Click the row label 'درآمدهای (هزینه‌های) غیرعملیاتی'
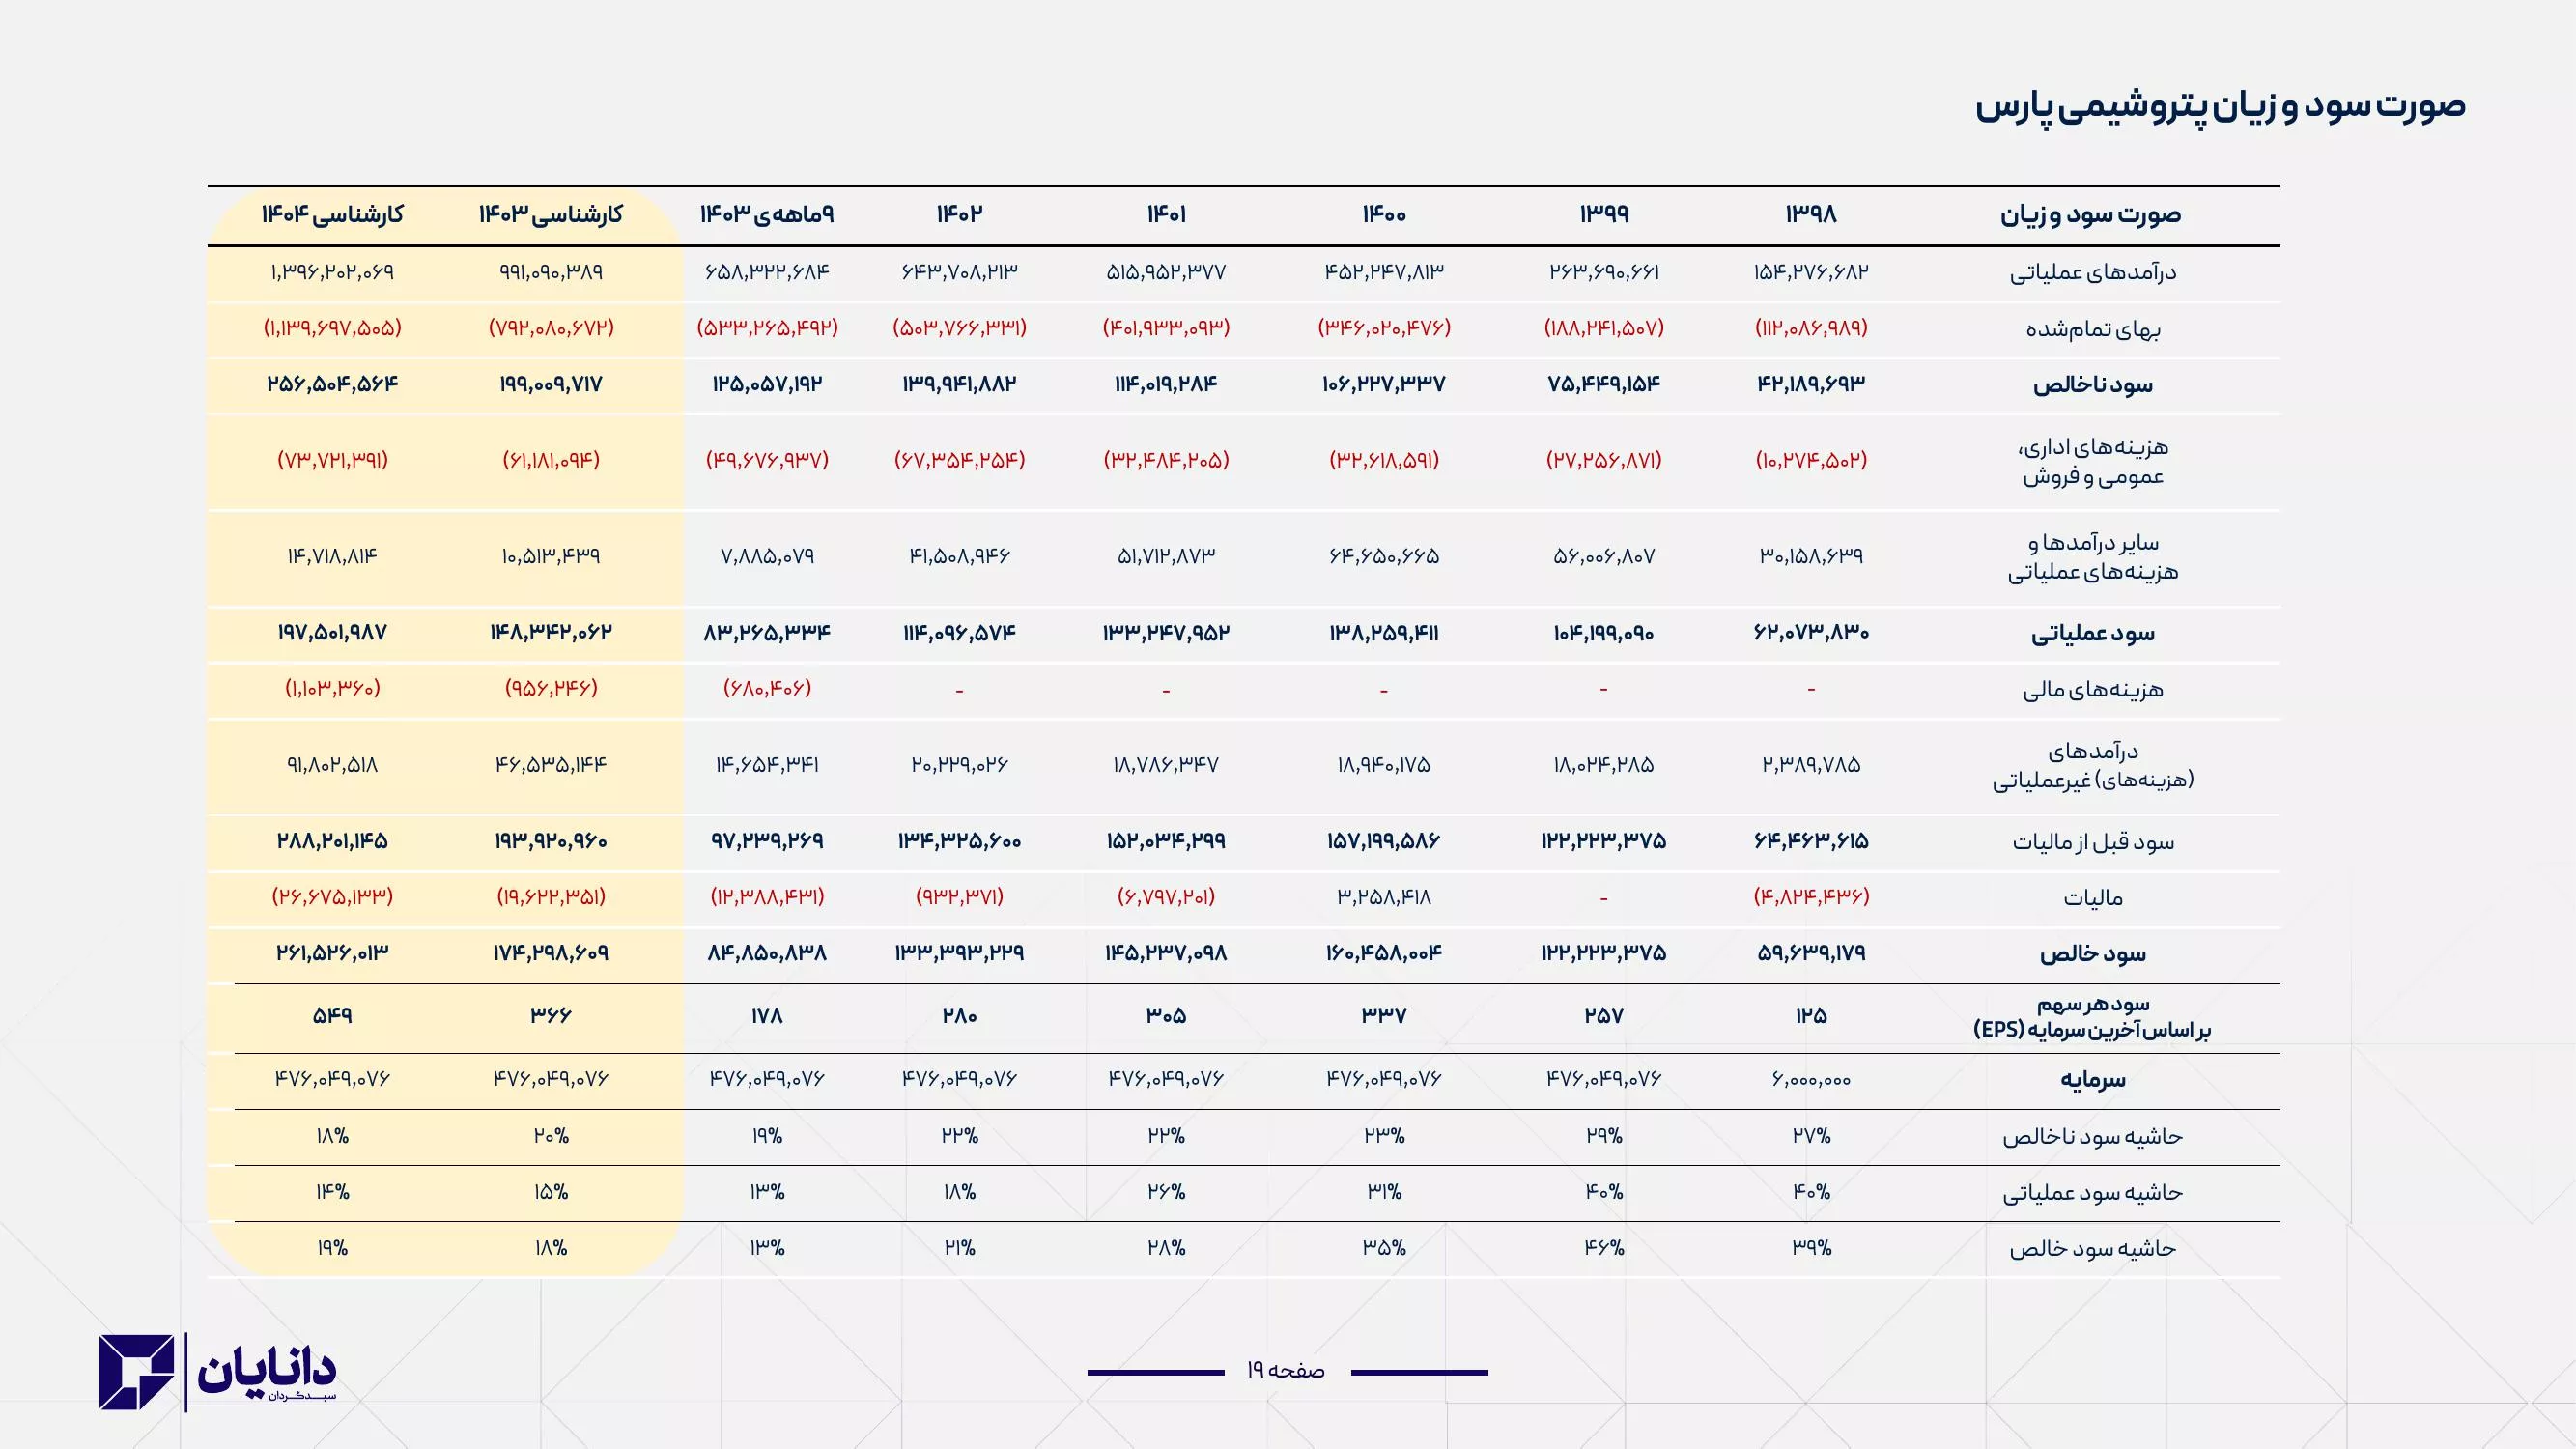 (x=2093, y=765)
